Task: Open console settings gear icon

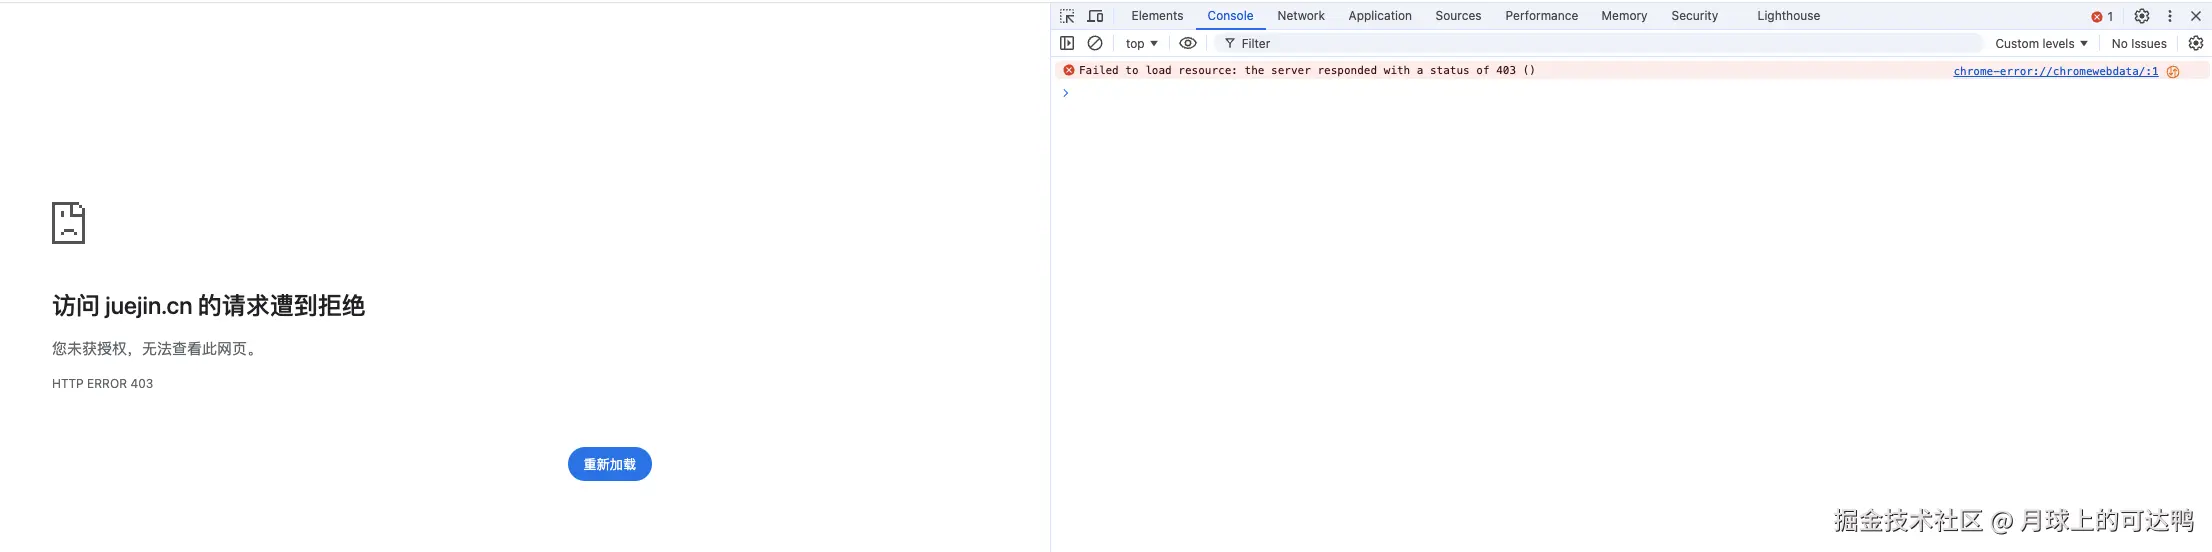Action: coord(2195,43)
